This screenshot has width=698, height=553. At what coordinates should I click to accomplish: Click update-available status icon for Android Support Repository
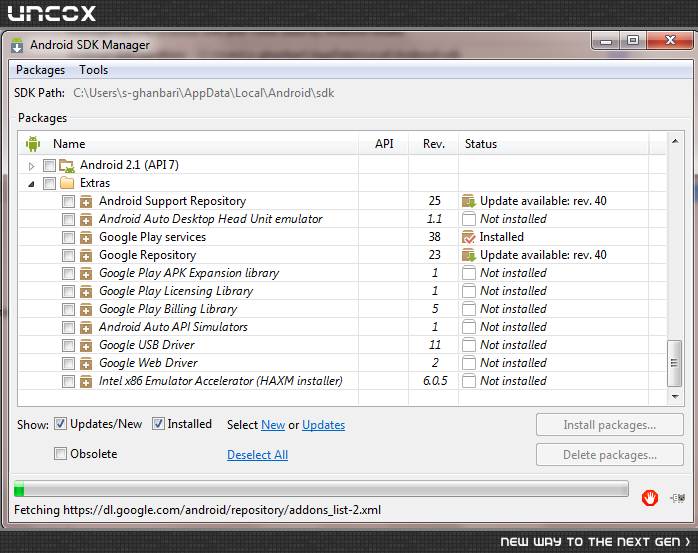click(469, 201)
